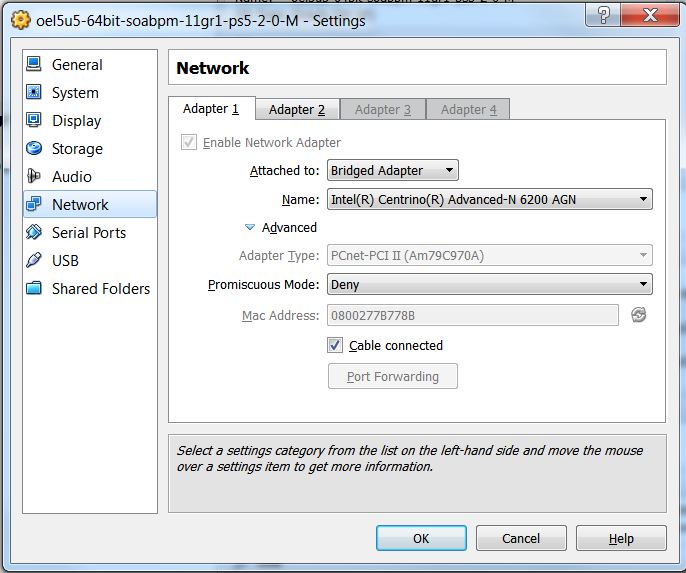The width and height of the screenshot is (686, 573).
Task: Click the Shared Folders folder icon
Action: pyautogui.click(x=34, y=288)
